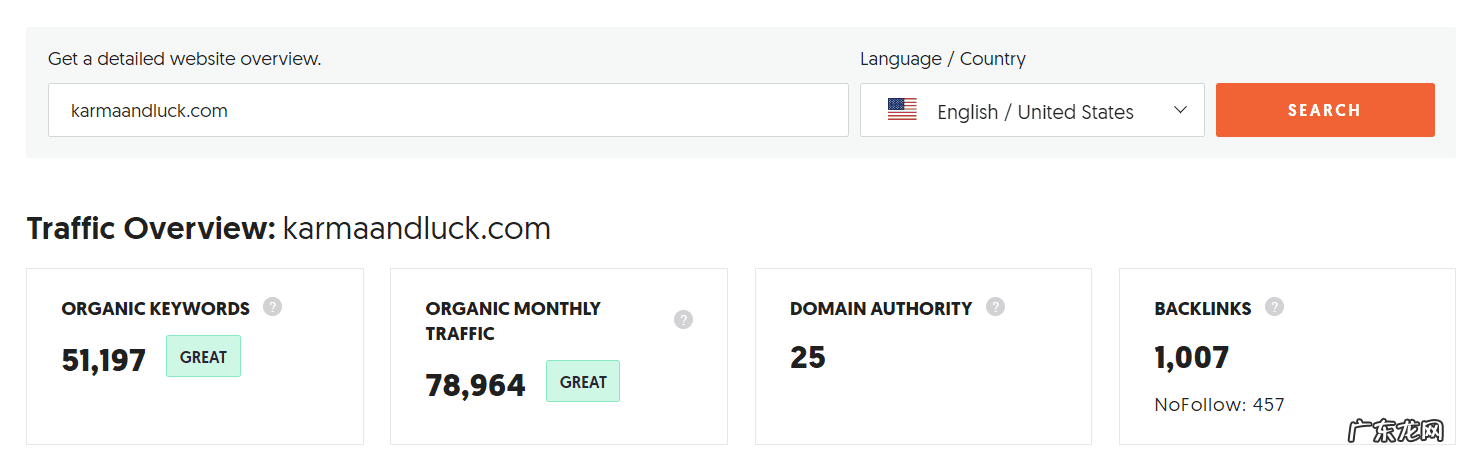Focus the karmaandluck.com domain input field
Image resolution: width=1482 pixels, height=460 pixels.
[x=448, y=110]
